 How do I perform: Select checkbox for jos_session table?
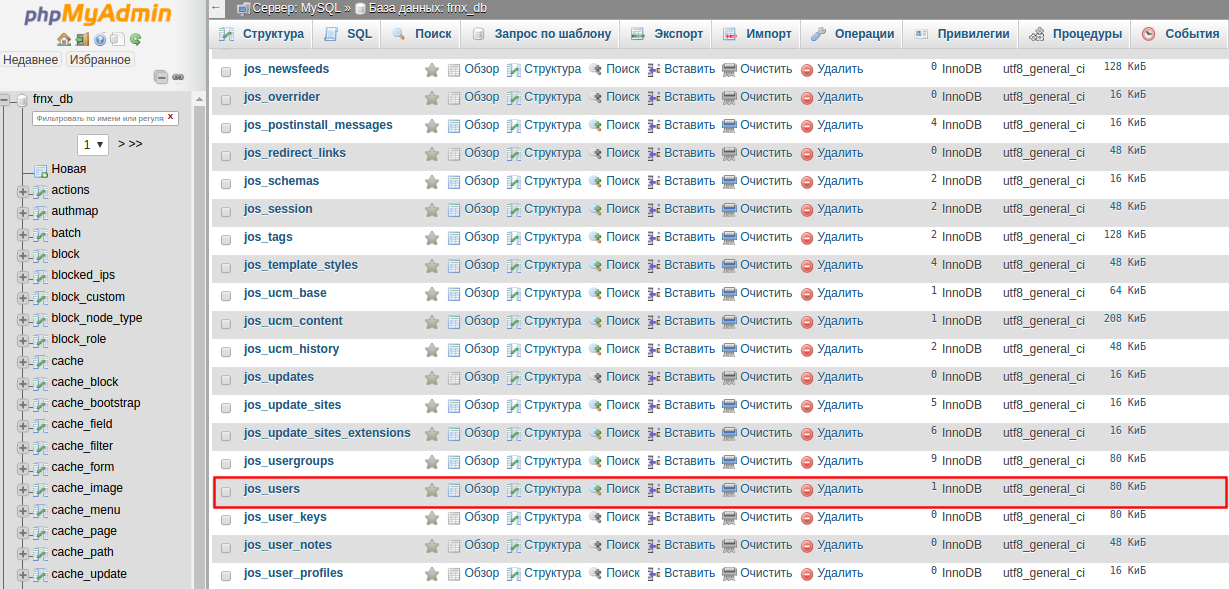pos(226,211)
